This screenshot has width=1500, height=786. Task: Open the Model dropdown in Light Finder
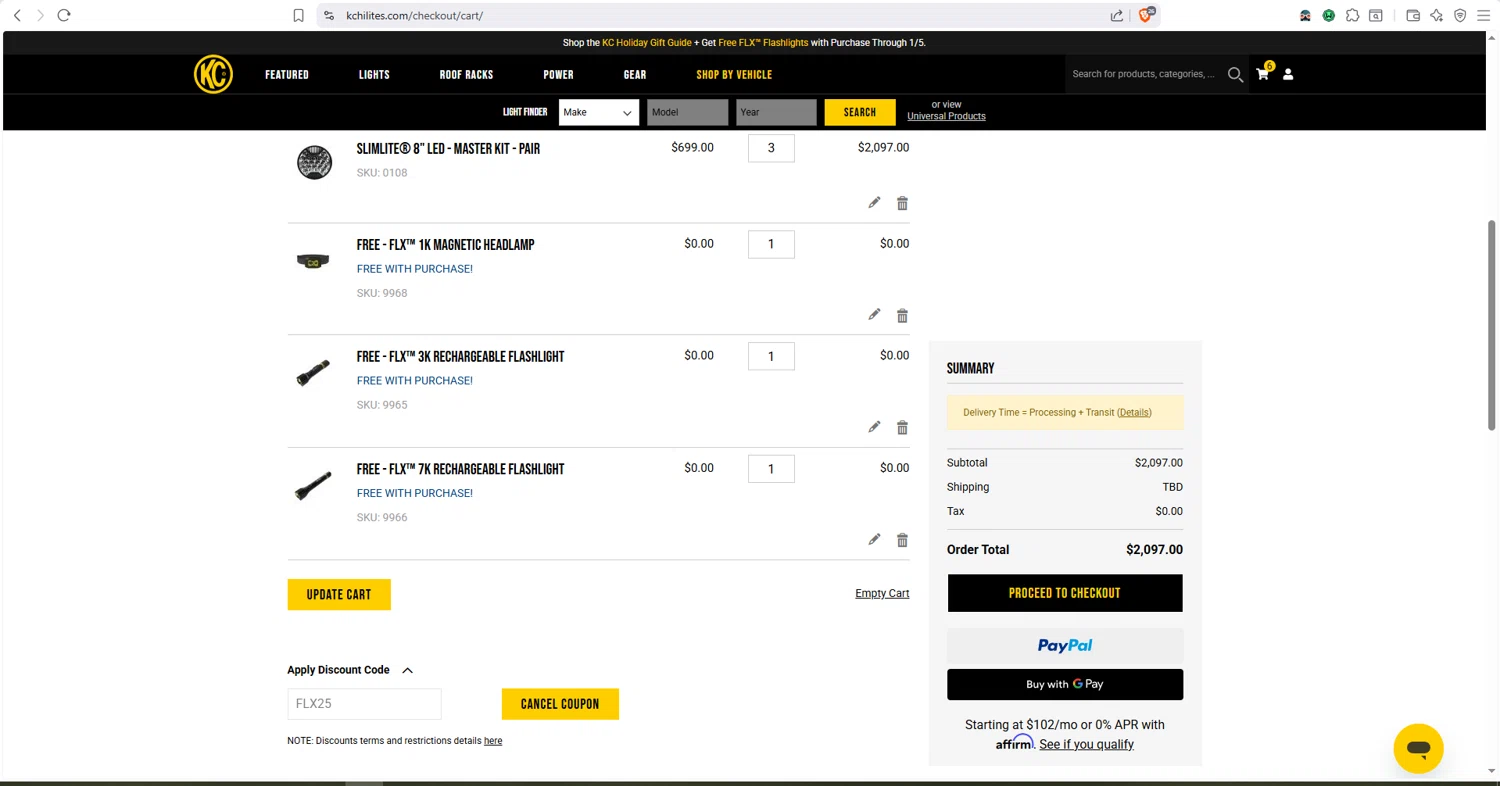(687, 112)
